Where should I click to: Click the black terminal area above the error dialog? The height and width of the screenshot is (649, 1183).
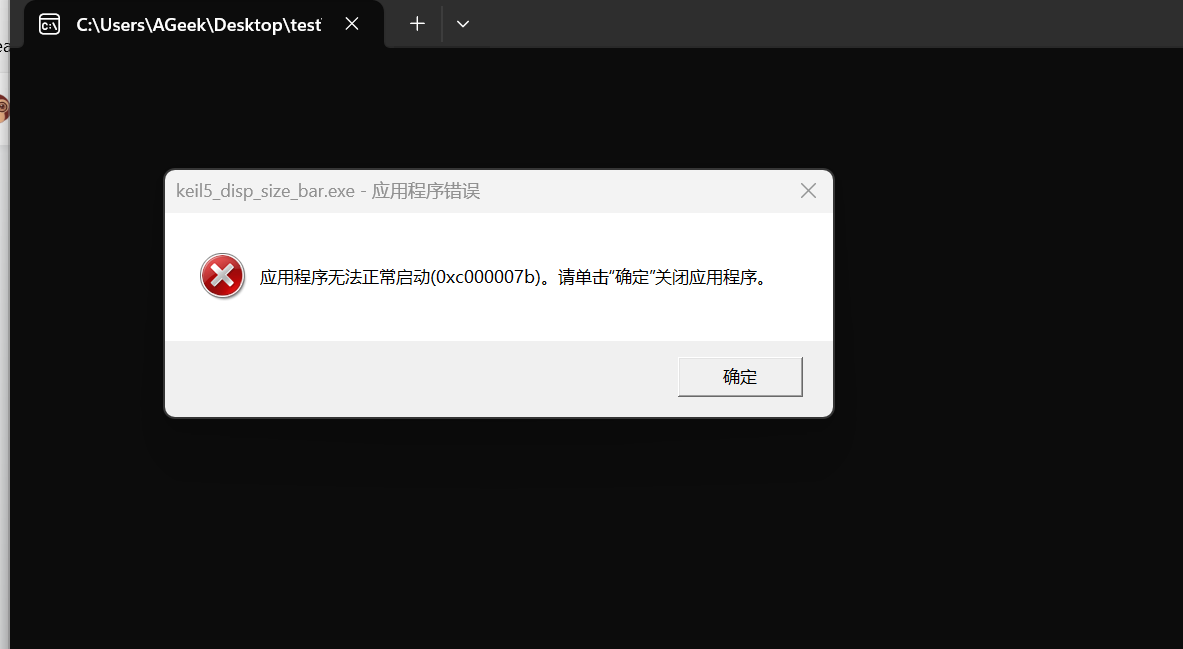click(500, 110)
